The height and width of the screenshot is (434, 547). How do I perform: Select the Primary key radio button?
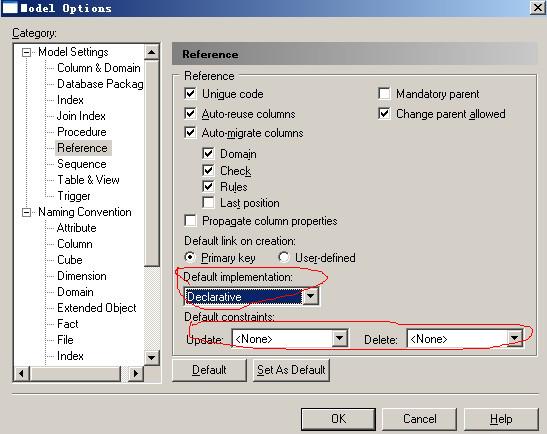click(190, 257)
